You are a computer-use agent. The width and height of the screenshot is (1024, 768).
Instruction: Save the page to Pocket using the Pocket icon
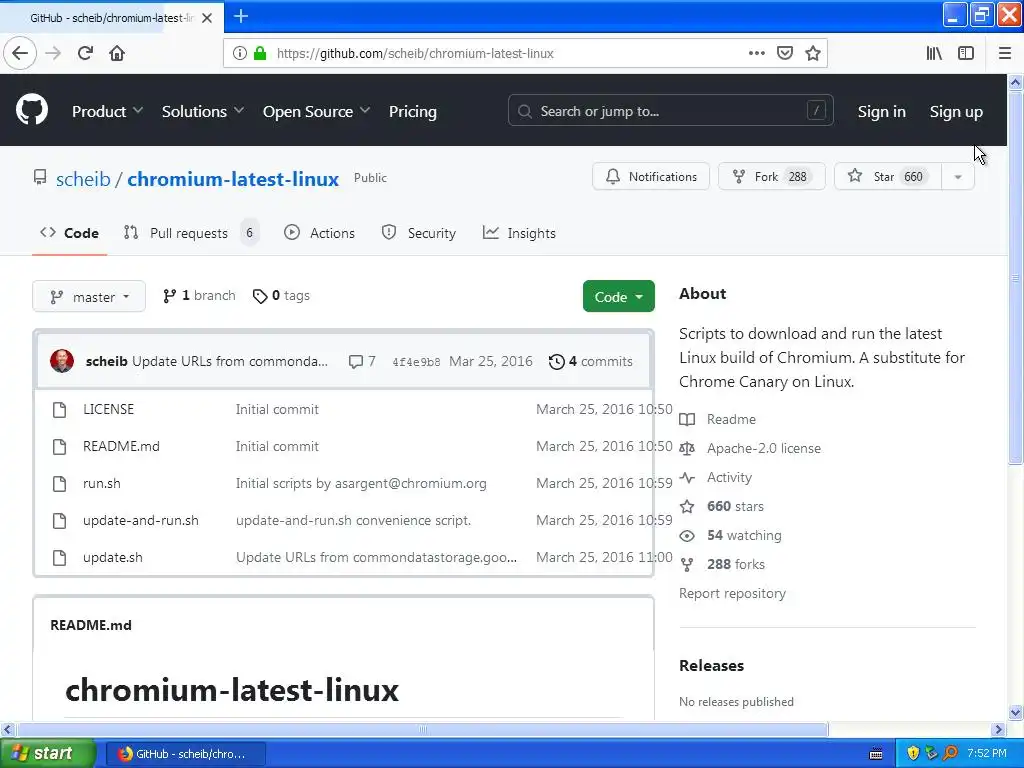785,53
